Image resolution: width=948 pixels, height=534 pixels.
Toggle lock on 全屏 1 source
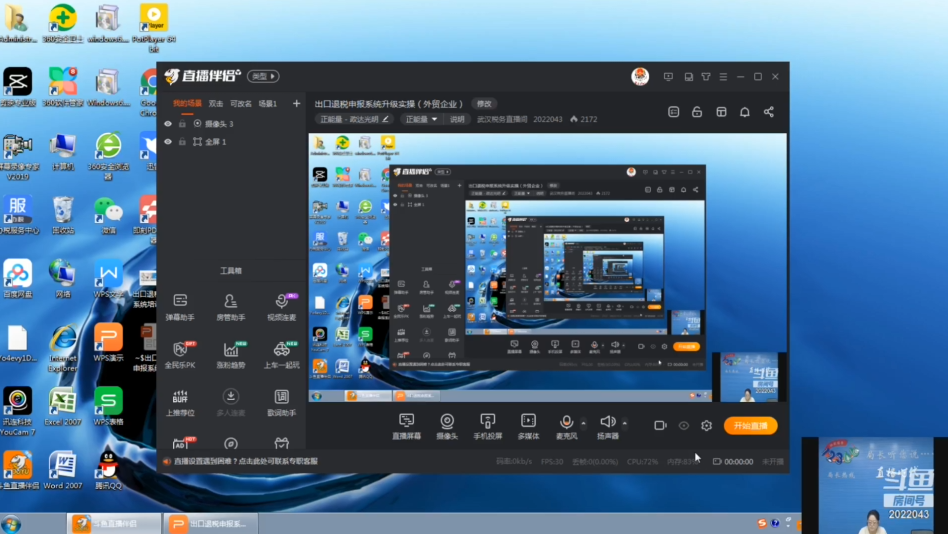[182, 142]
